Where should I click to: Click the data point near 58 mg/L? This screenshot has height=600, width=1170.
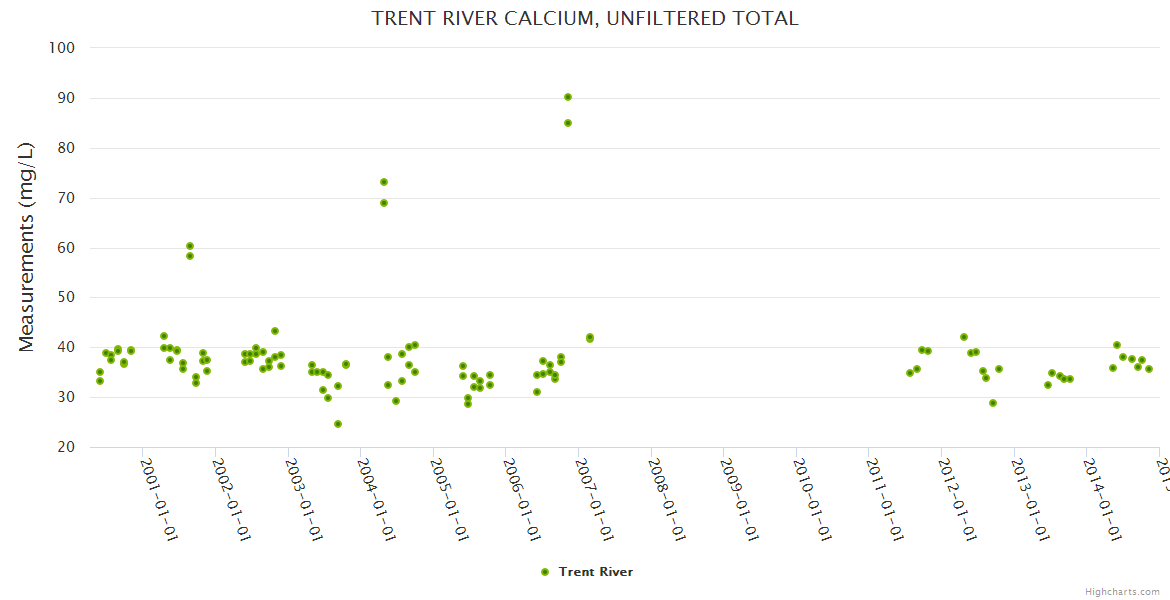190,256
